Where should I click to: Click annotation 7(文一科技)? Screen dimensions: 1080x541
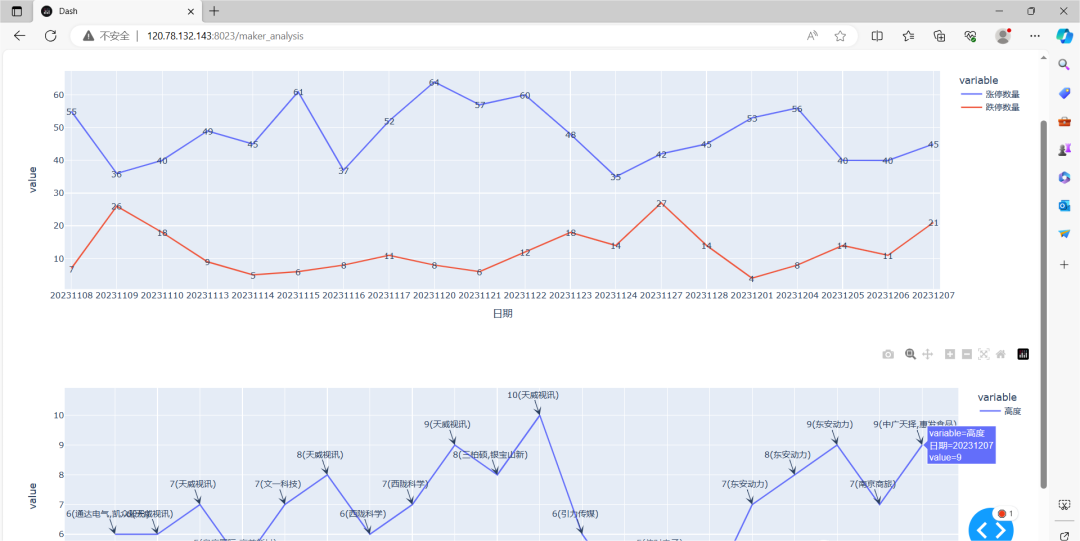[x=278, y=484]
